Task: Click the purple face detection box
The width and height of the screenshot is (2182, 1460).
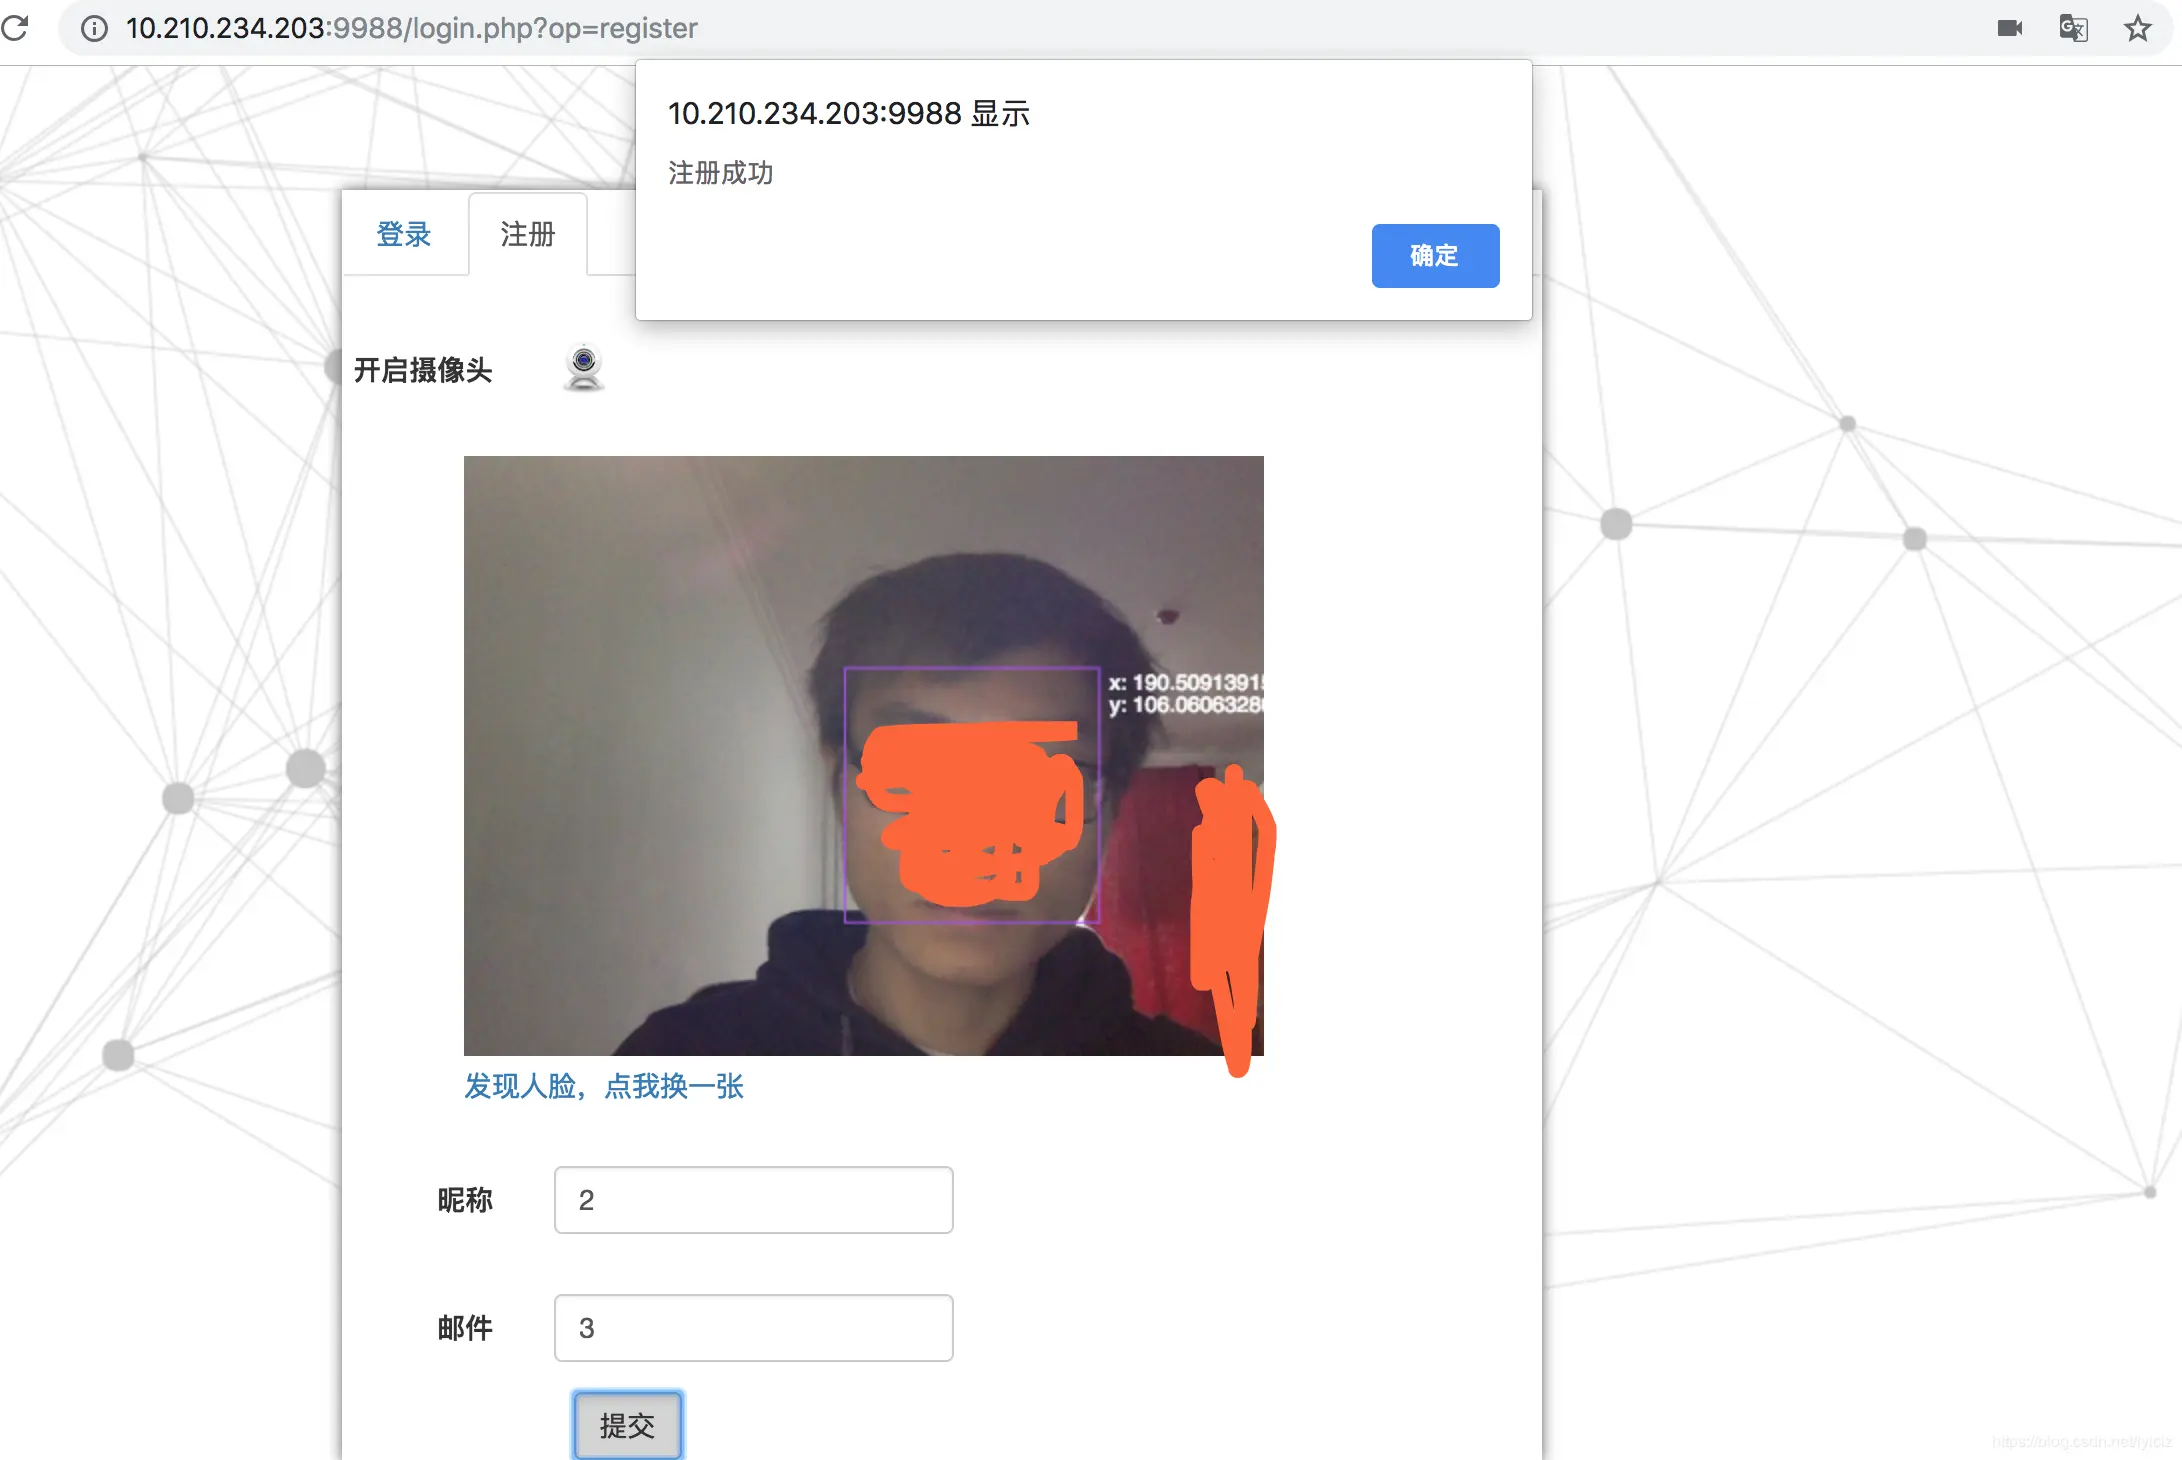Action: tap(972, 795)
